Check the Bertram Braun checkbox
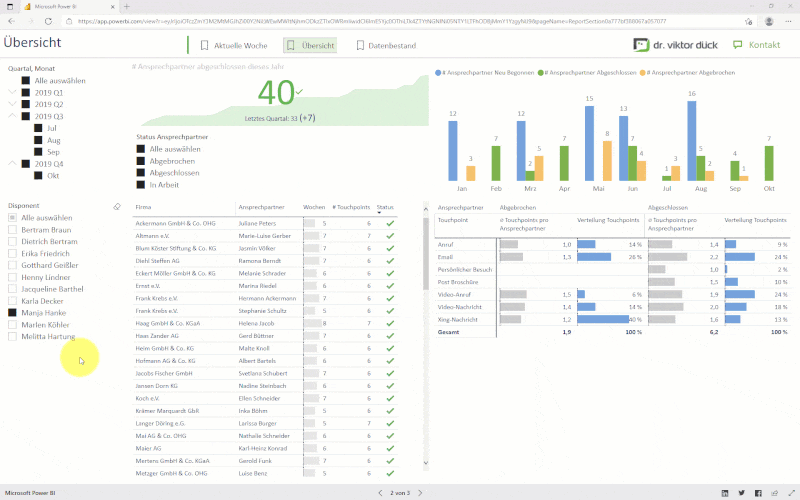The image size is (800, 500). point(13,229)
